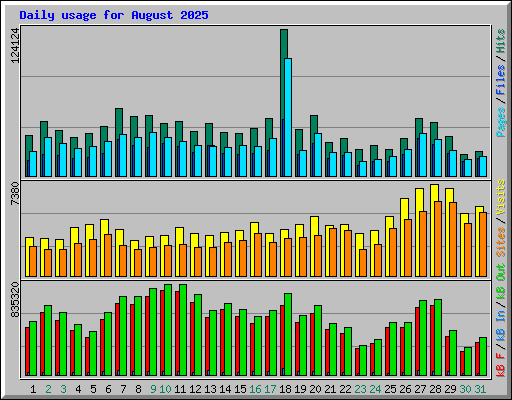Click the red kB F bar for day 10

(x=162, y=333)
